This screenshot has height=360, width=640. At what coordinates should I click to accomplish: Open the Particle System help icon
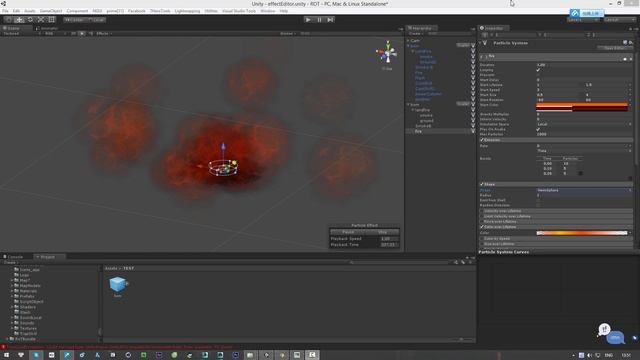click(625, 42)
